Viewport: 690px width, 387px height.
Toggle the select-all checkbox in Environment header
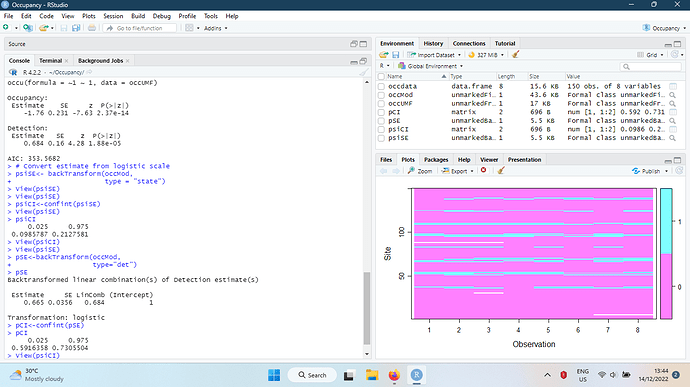click(x=381, y=77)
